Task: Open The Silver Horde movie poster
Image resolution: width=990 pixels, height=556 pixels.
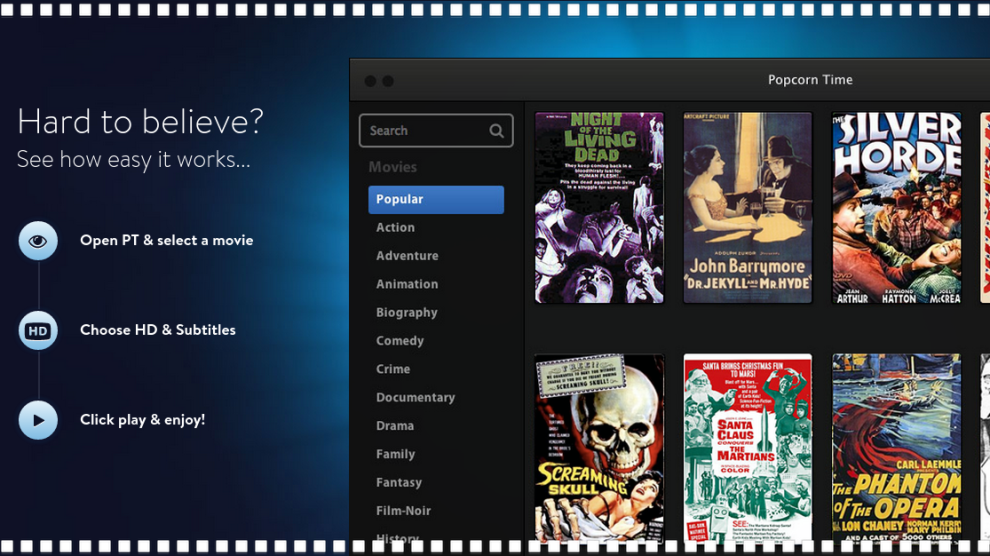Action: (896, 207)
